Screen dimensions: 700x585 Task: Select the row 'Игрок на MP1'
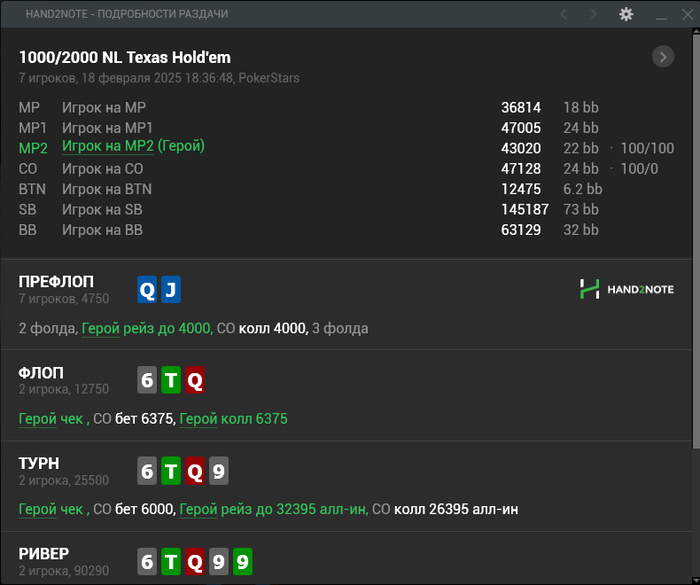click(x=346, y=128)
